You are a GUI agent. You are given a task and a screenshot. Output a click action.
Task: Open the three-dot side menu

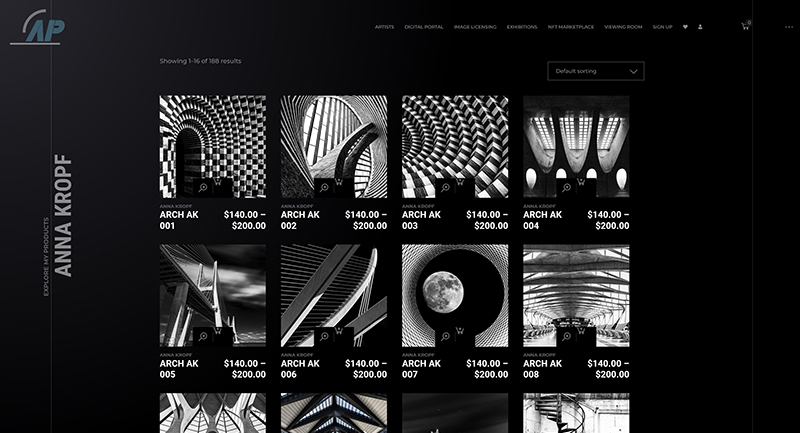coord(789,27)
